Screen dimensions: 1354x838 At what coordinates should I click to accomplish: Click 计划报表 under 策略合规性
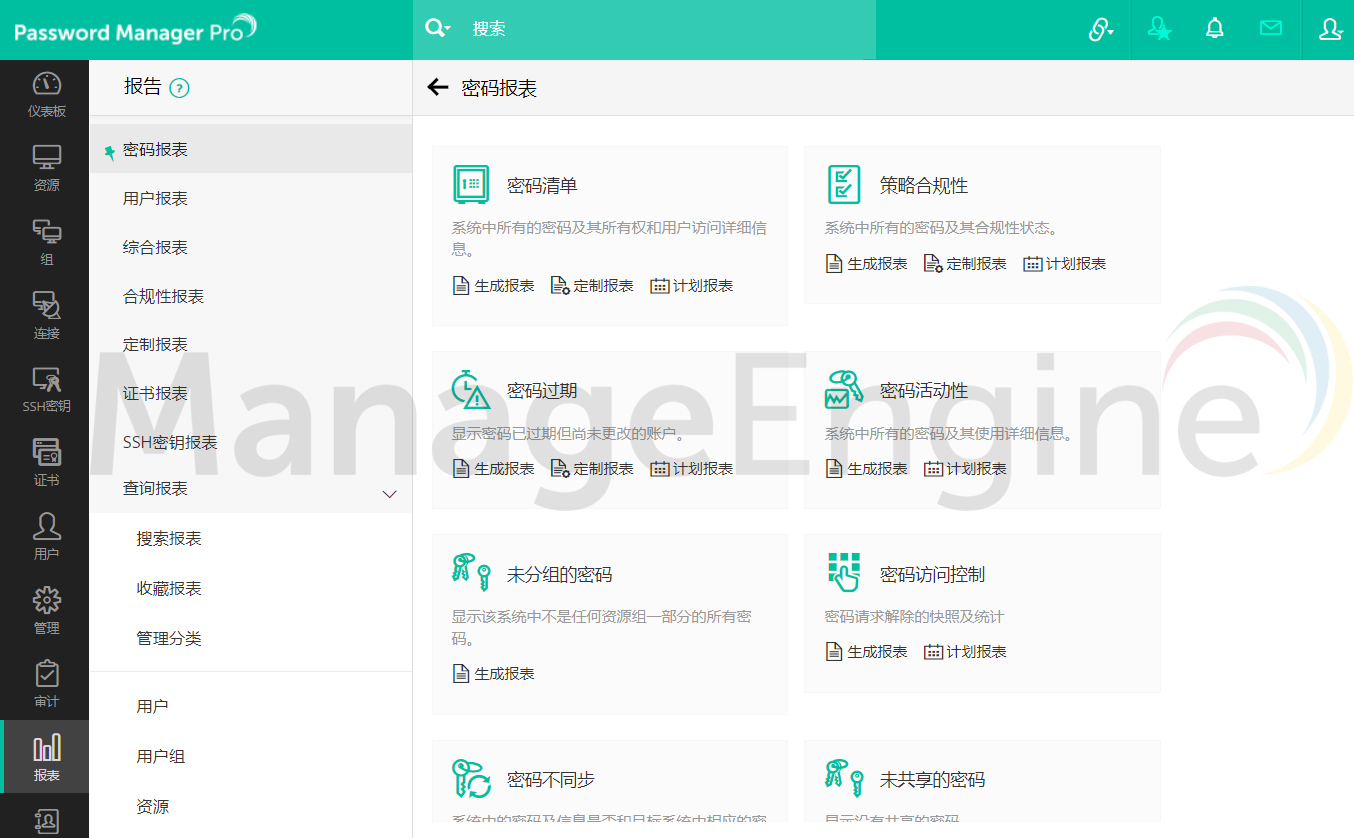(x=1065, y=263)
